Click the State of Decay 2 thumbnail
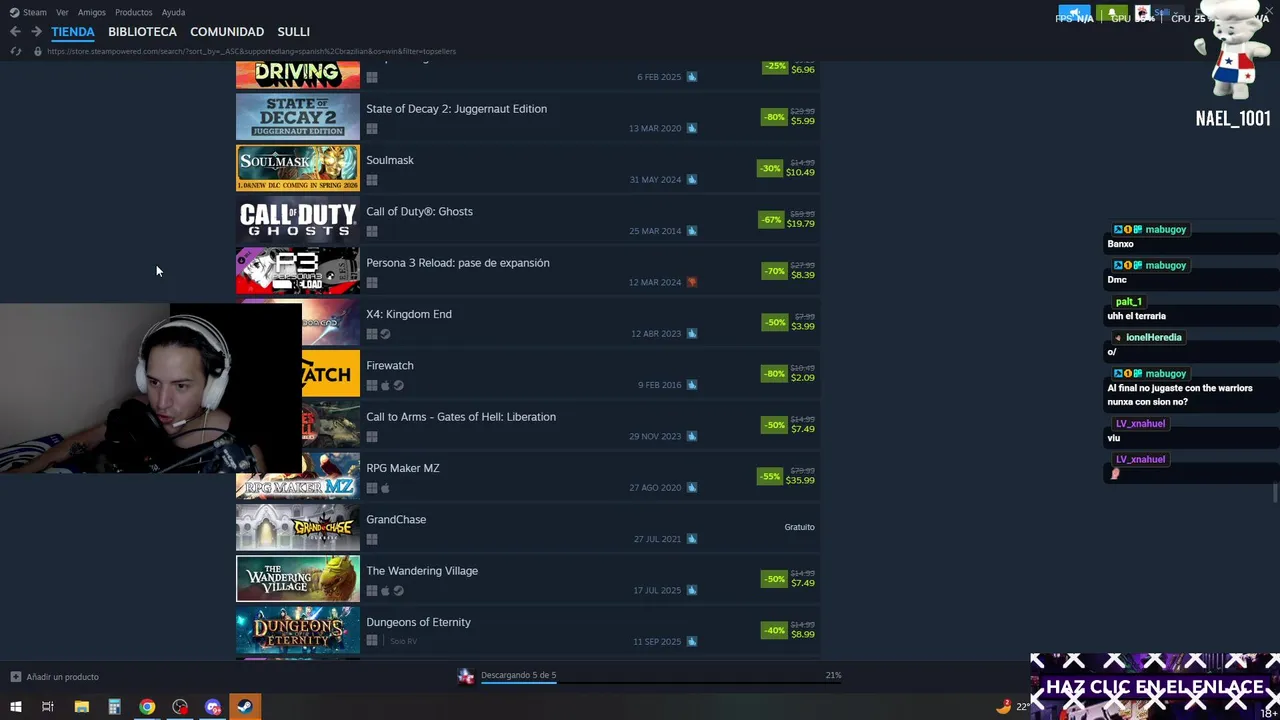 (297, 117)
